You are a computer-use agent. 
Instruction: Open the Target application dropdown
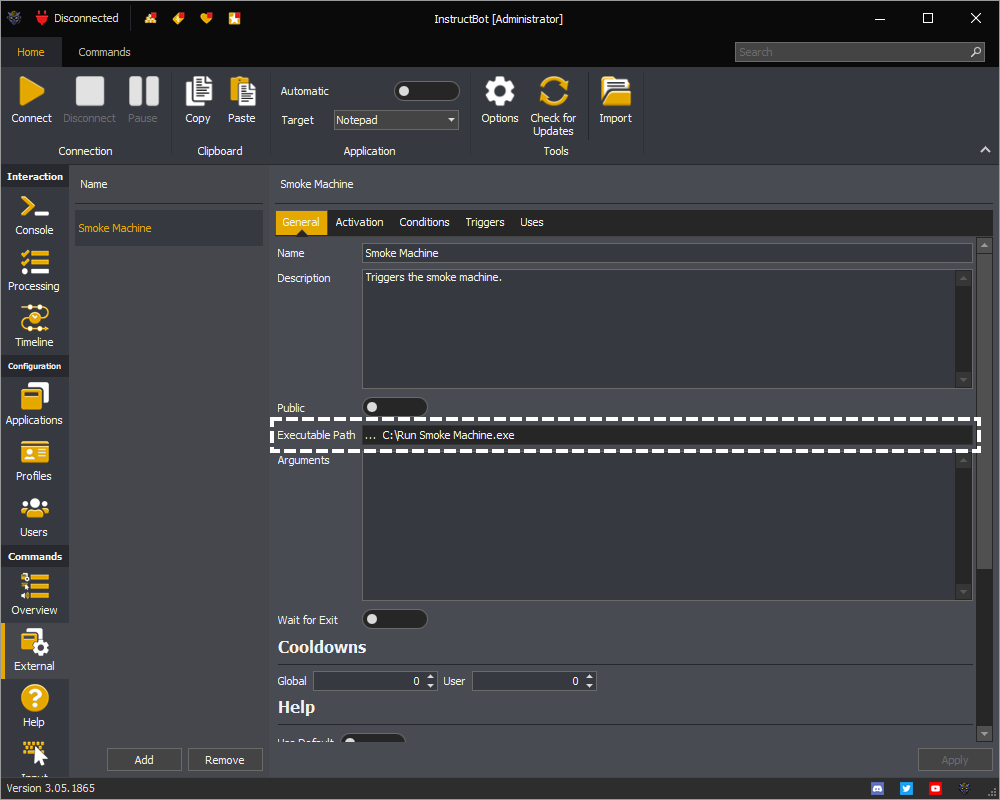coord(396,120)
